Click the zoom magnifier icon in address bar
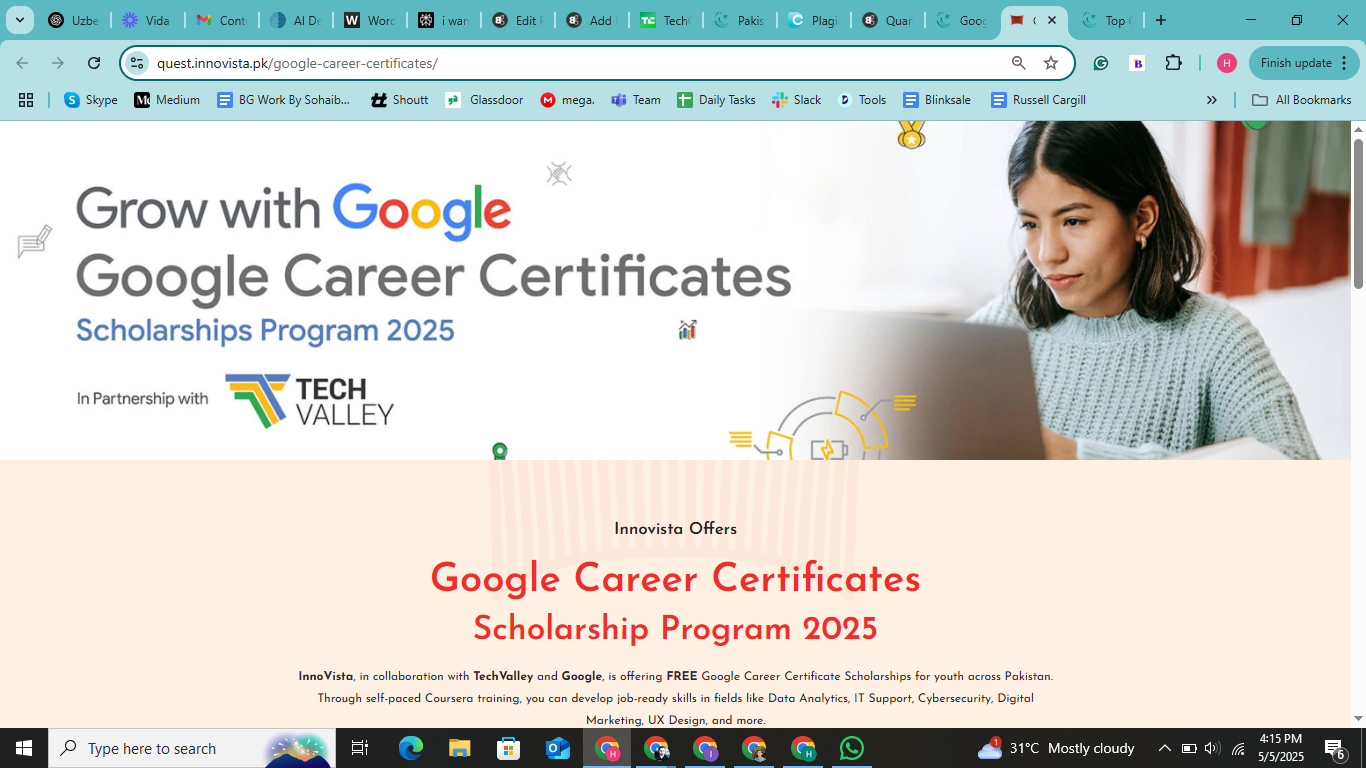Screen dimensions: 1366x768 click(x=1019, y=63)
